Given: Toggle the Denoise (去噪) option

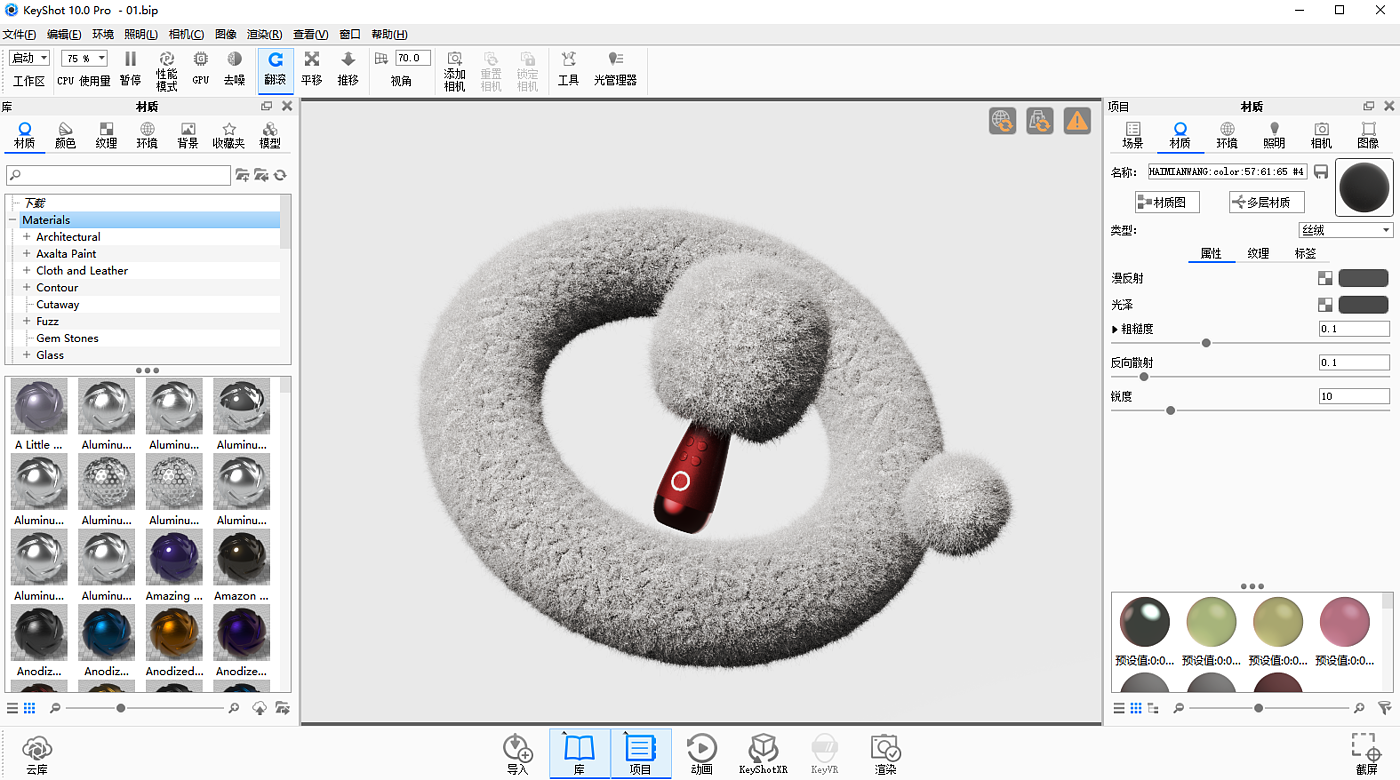Looking at the screenshot, I should coord(234,68).
